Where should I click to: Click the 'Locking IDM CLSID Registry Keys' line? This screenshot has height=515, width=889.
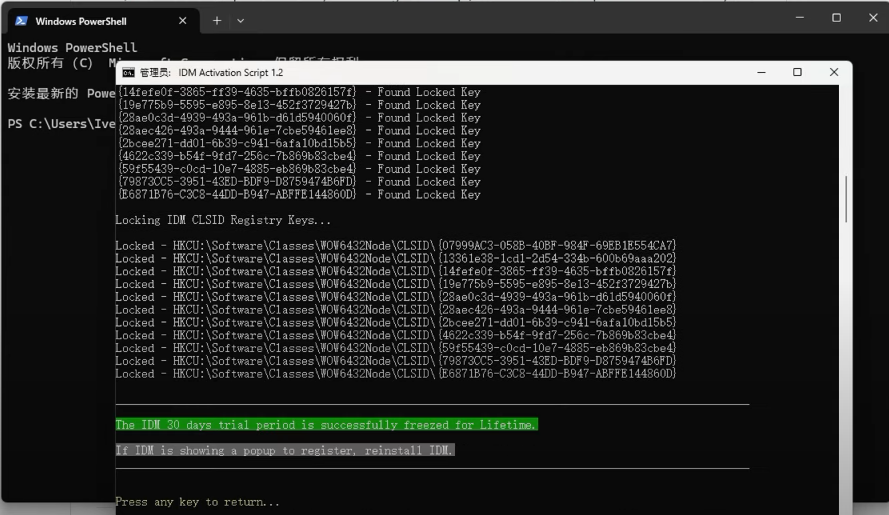pyautogui.click(x=223, y=220)
